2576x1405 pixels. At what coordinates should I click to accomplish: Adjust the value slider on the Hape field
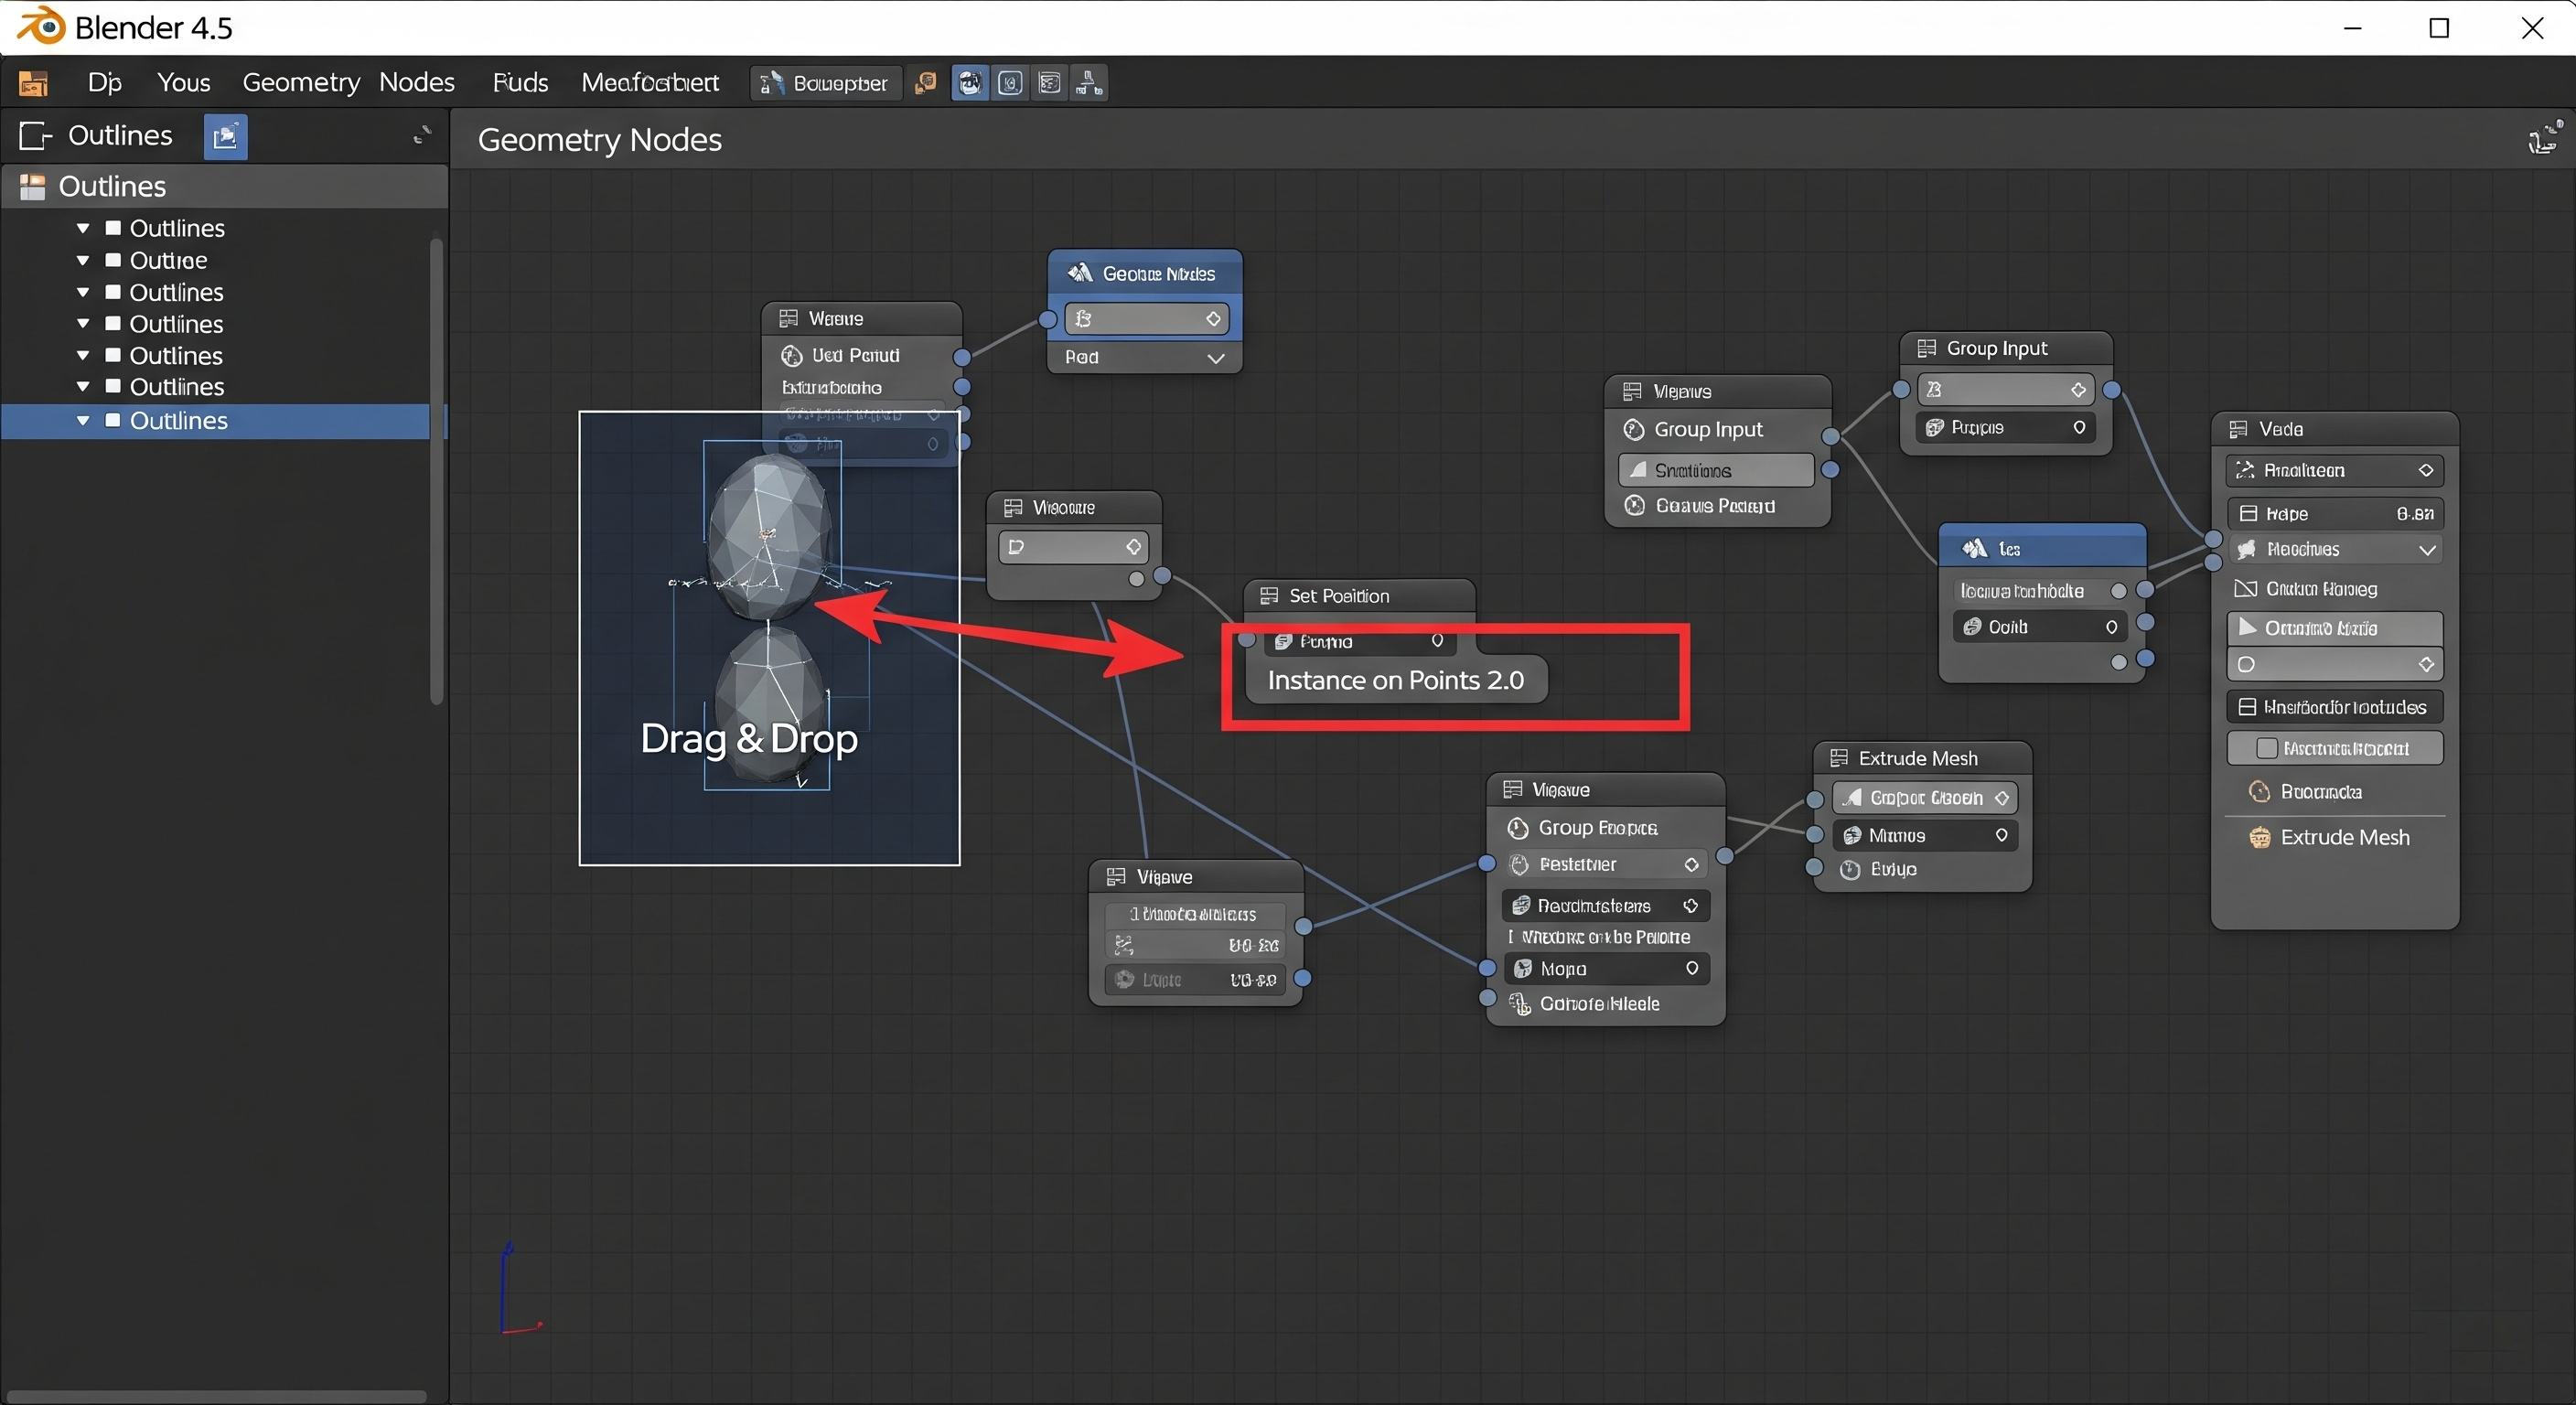pos(2335,513)
